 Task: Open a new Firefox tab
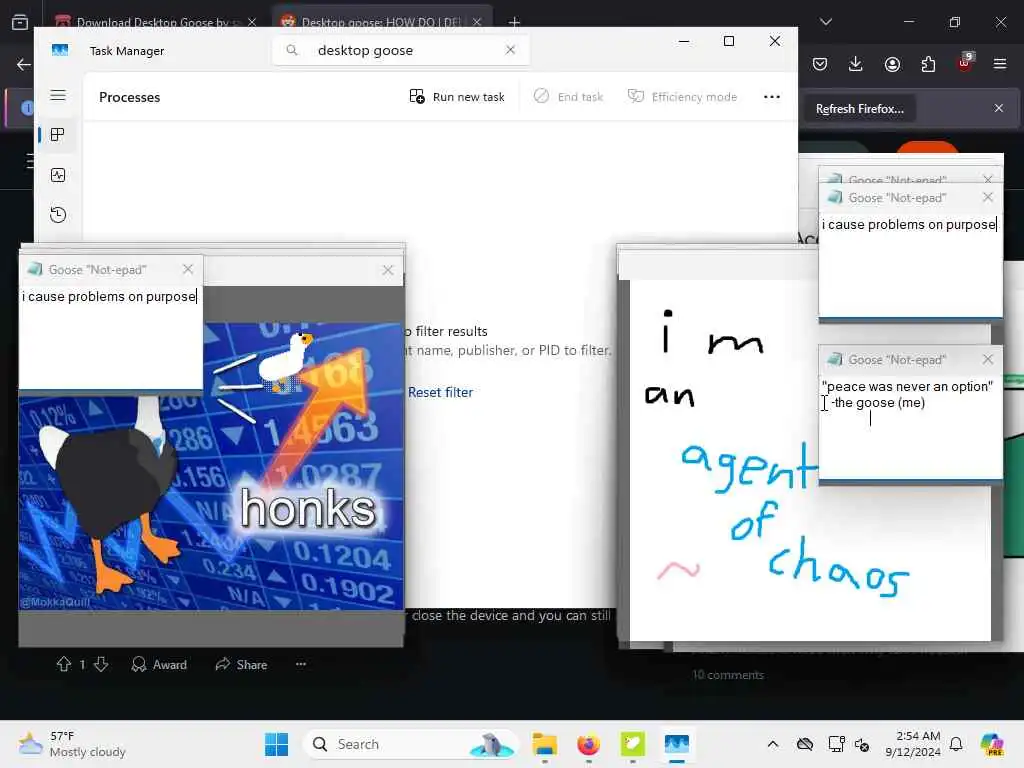point(515,22)
